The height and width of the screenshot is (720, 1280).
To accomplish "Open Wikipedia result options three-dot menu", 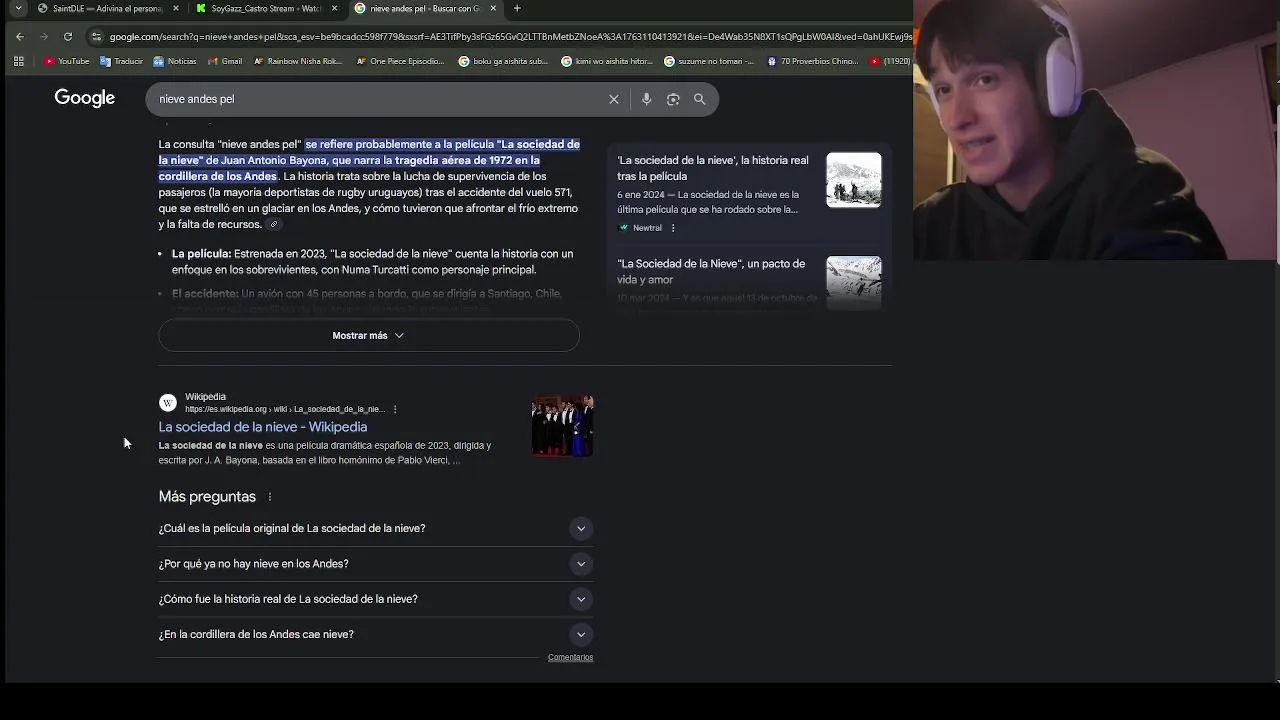I will (395, 409).
